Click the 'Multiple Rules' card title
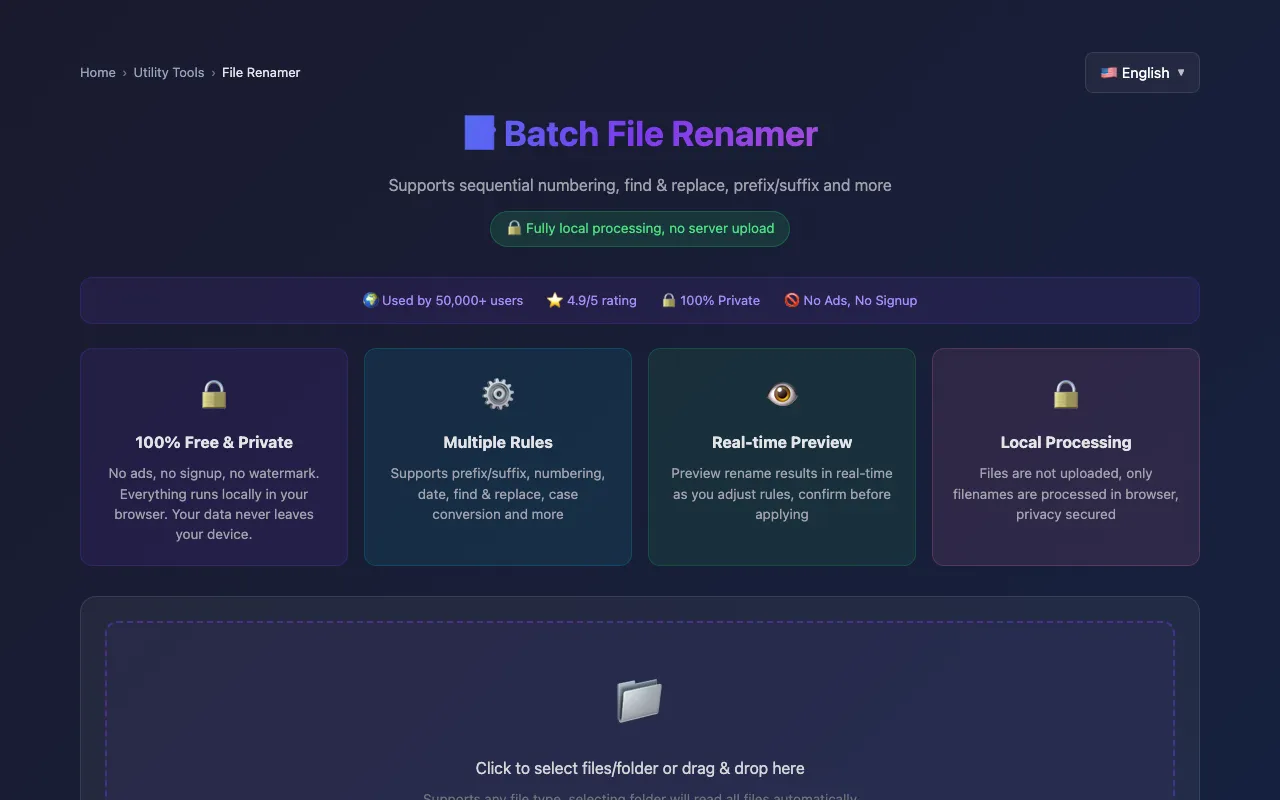Viewport: 1280px width, 800px height. point(498,442)
